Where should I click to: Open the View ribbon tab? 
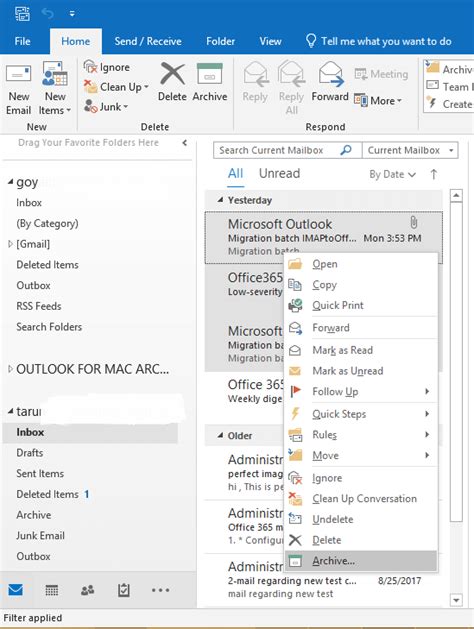(270, 41)
